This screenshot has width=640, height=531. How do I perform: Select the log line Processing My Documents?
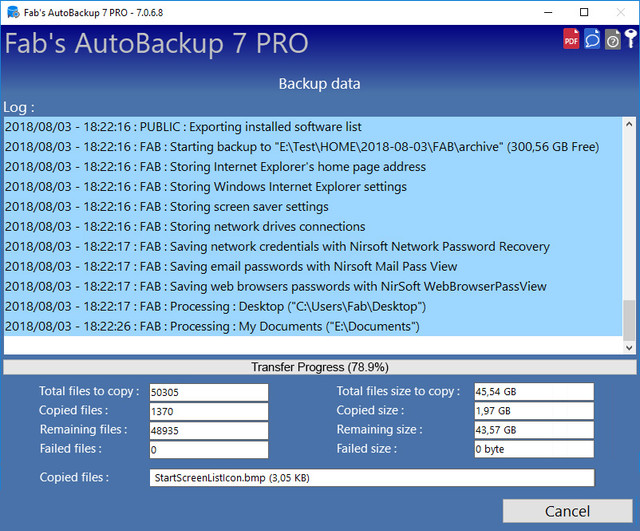point(313,327)
